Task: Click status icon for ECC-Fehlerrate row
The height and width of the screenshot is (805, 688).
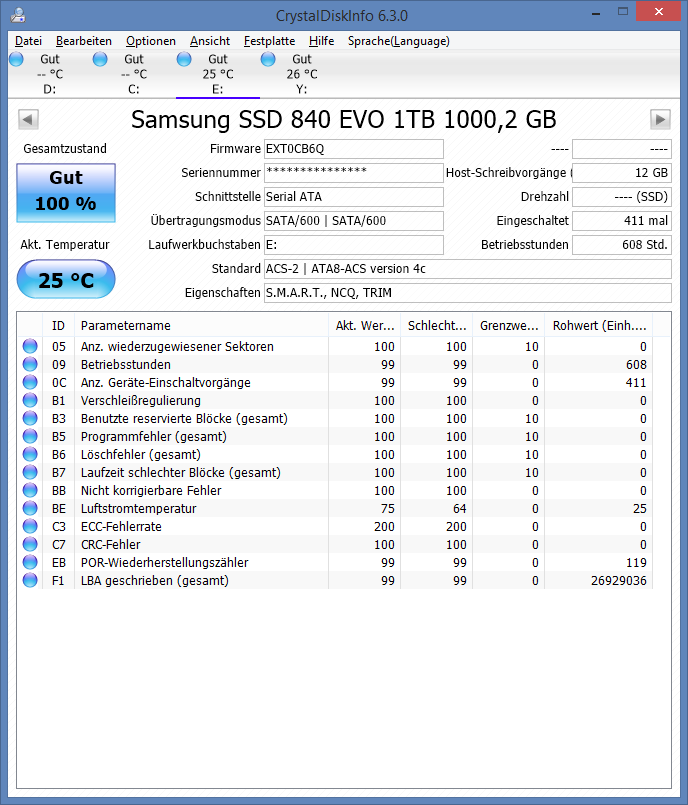Action: (30, 526)
